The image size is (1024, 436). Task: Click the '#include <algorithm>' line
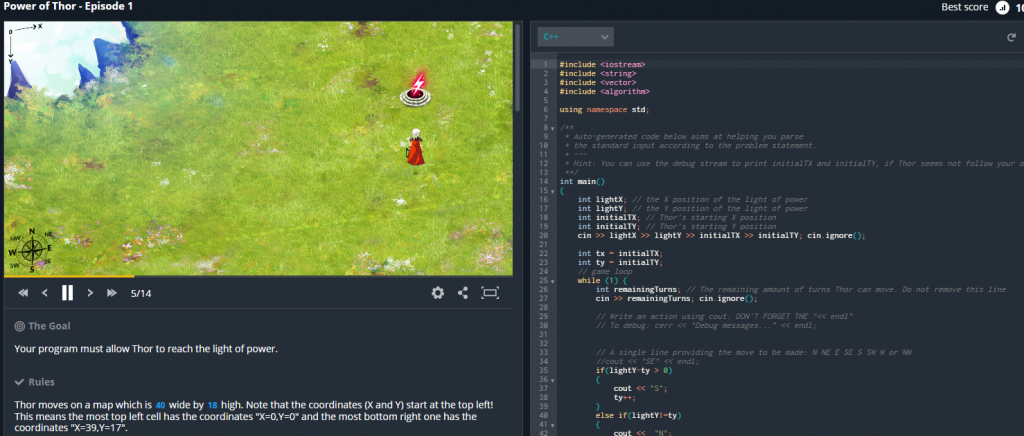tap(605, 91)
